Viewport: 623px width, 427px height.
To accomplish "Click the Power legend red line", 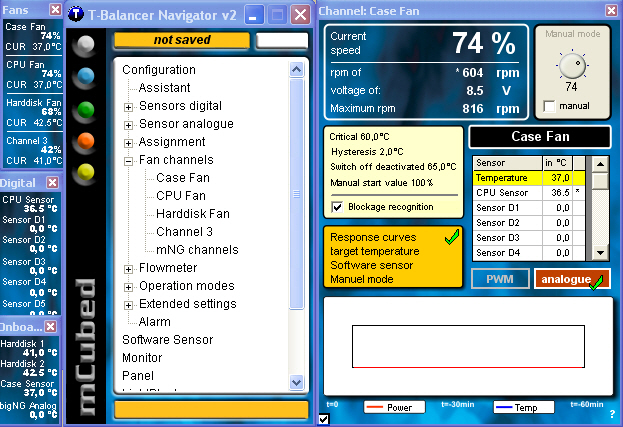I will coord(375,407).
